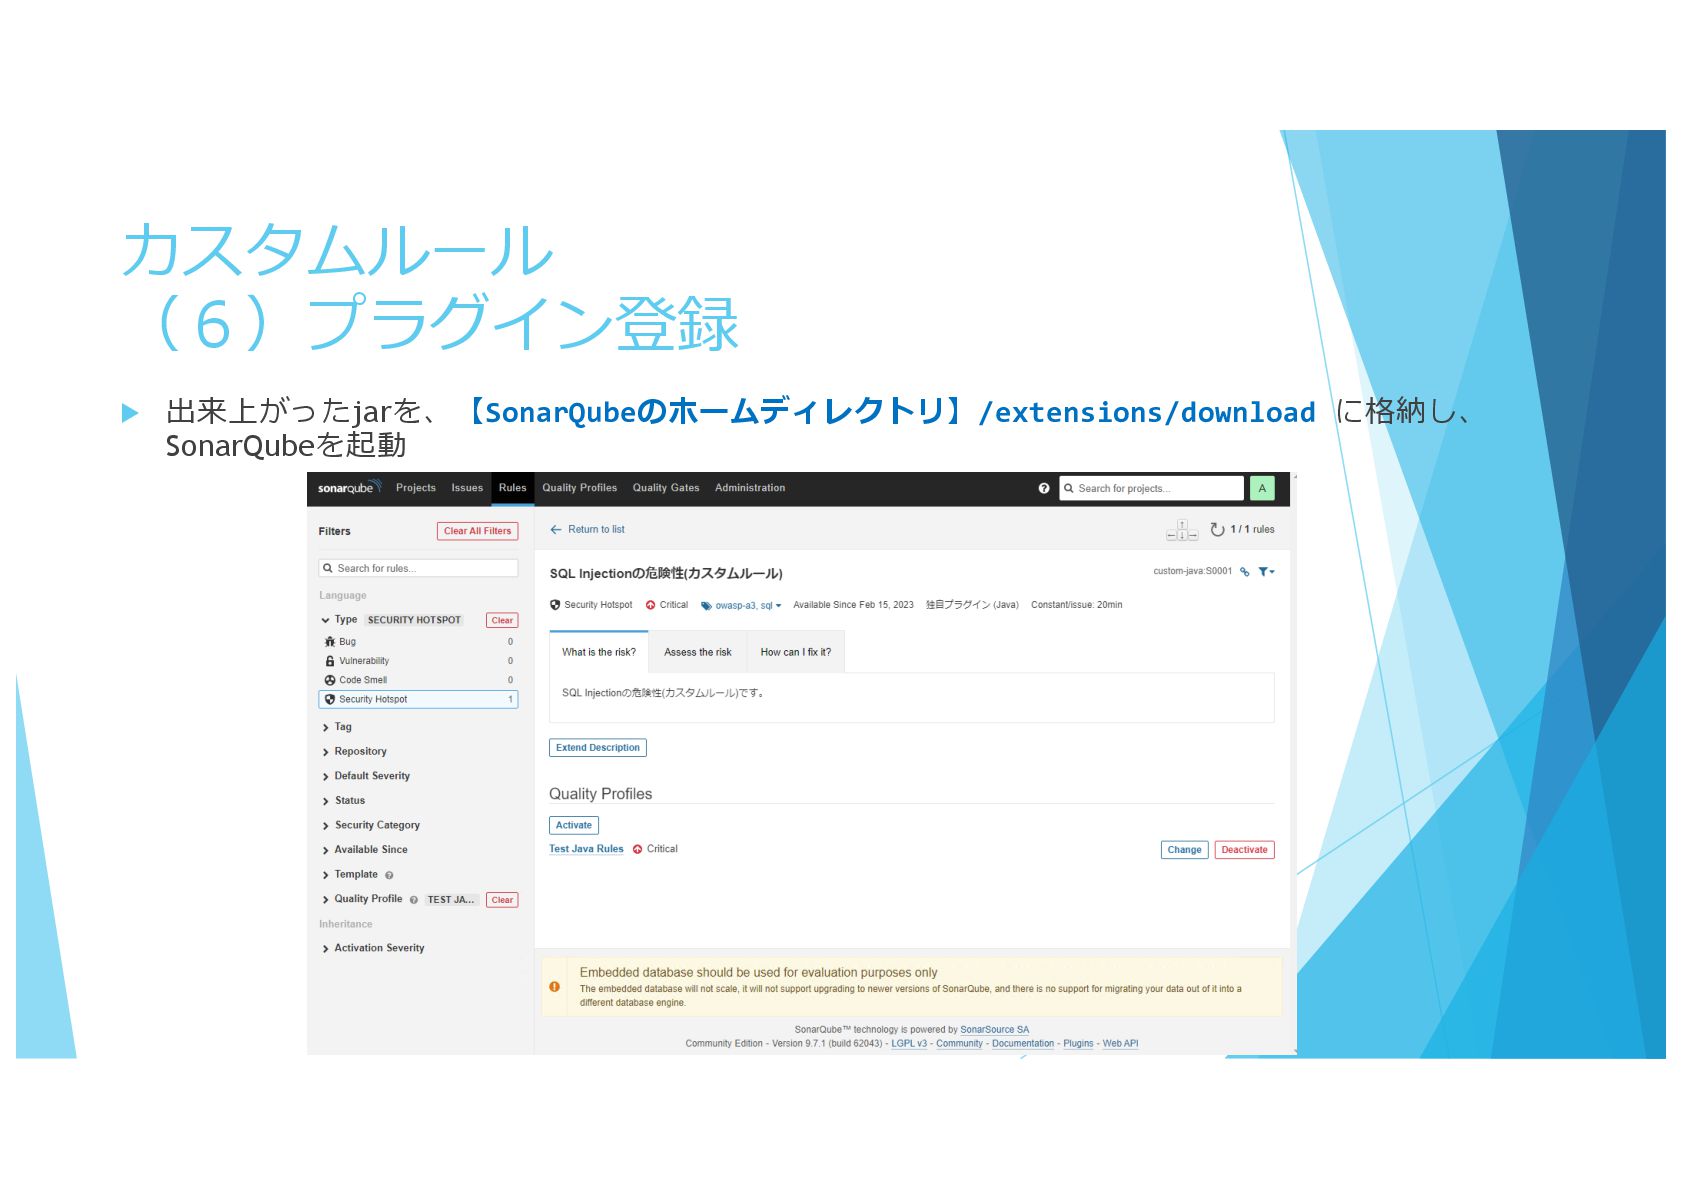Open Quality Profiles in the top navigation

point(580,488)
